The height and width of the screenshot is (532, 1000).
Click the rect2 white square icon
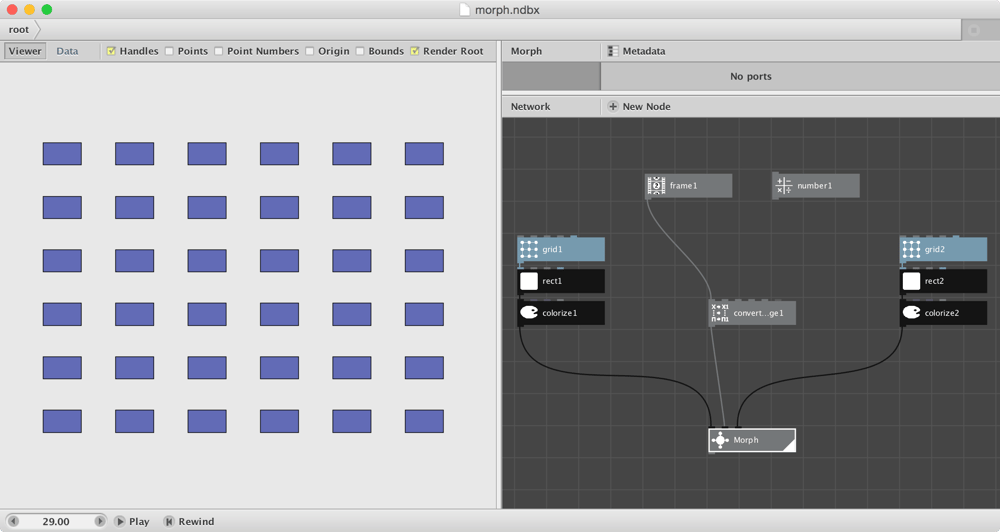(911, 281)
